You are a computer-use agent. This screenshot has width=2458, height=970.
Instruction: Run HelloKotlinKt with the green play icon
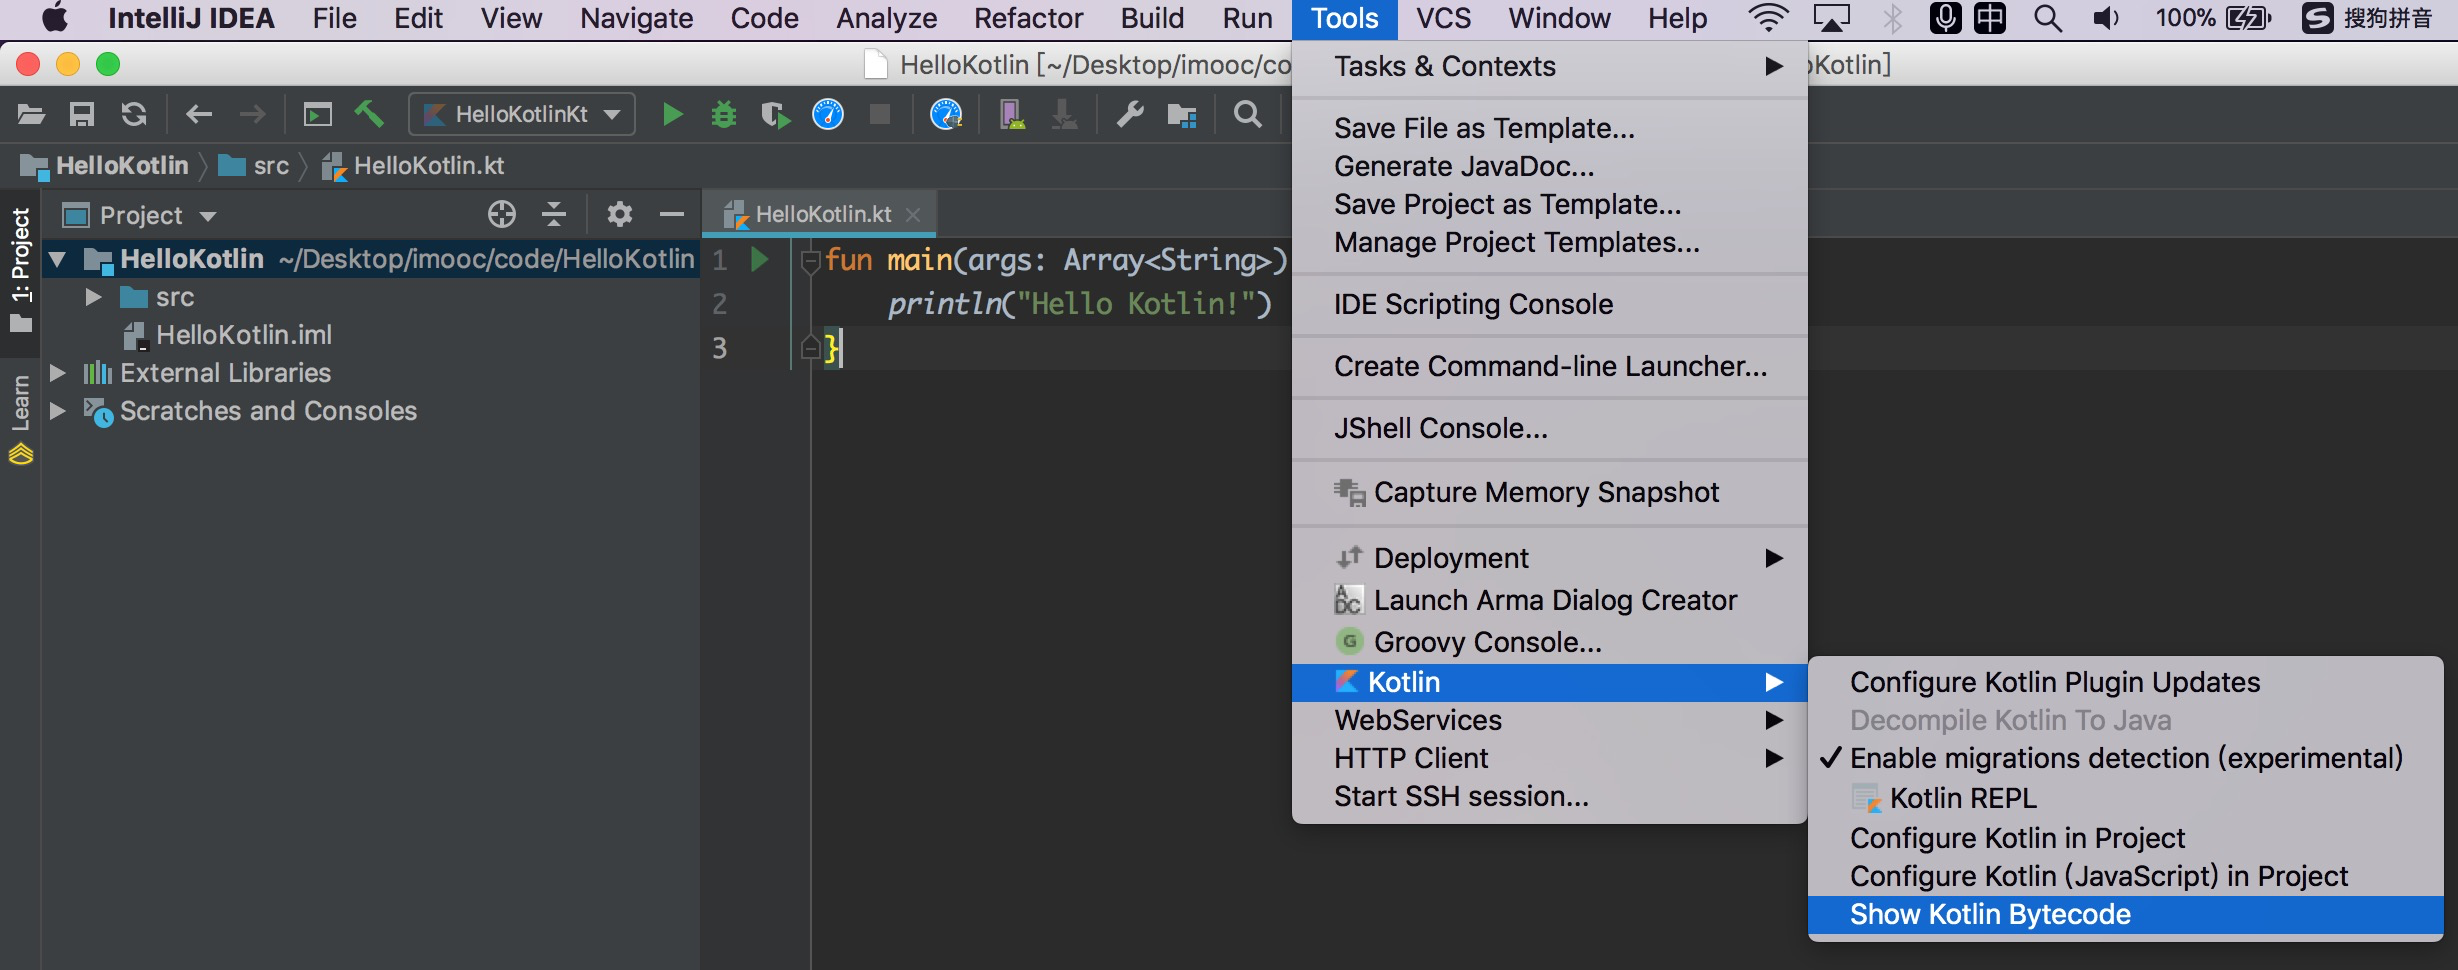click(673, 115)
